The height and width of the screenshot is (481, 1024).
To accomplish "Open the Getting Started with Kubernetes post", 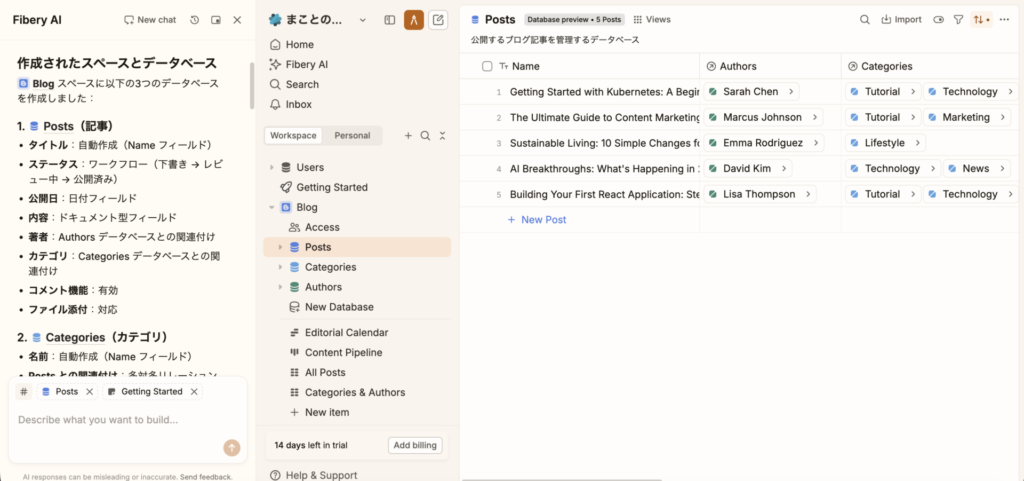I will tap(604, 92).
